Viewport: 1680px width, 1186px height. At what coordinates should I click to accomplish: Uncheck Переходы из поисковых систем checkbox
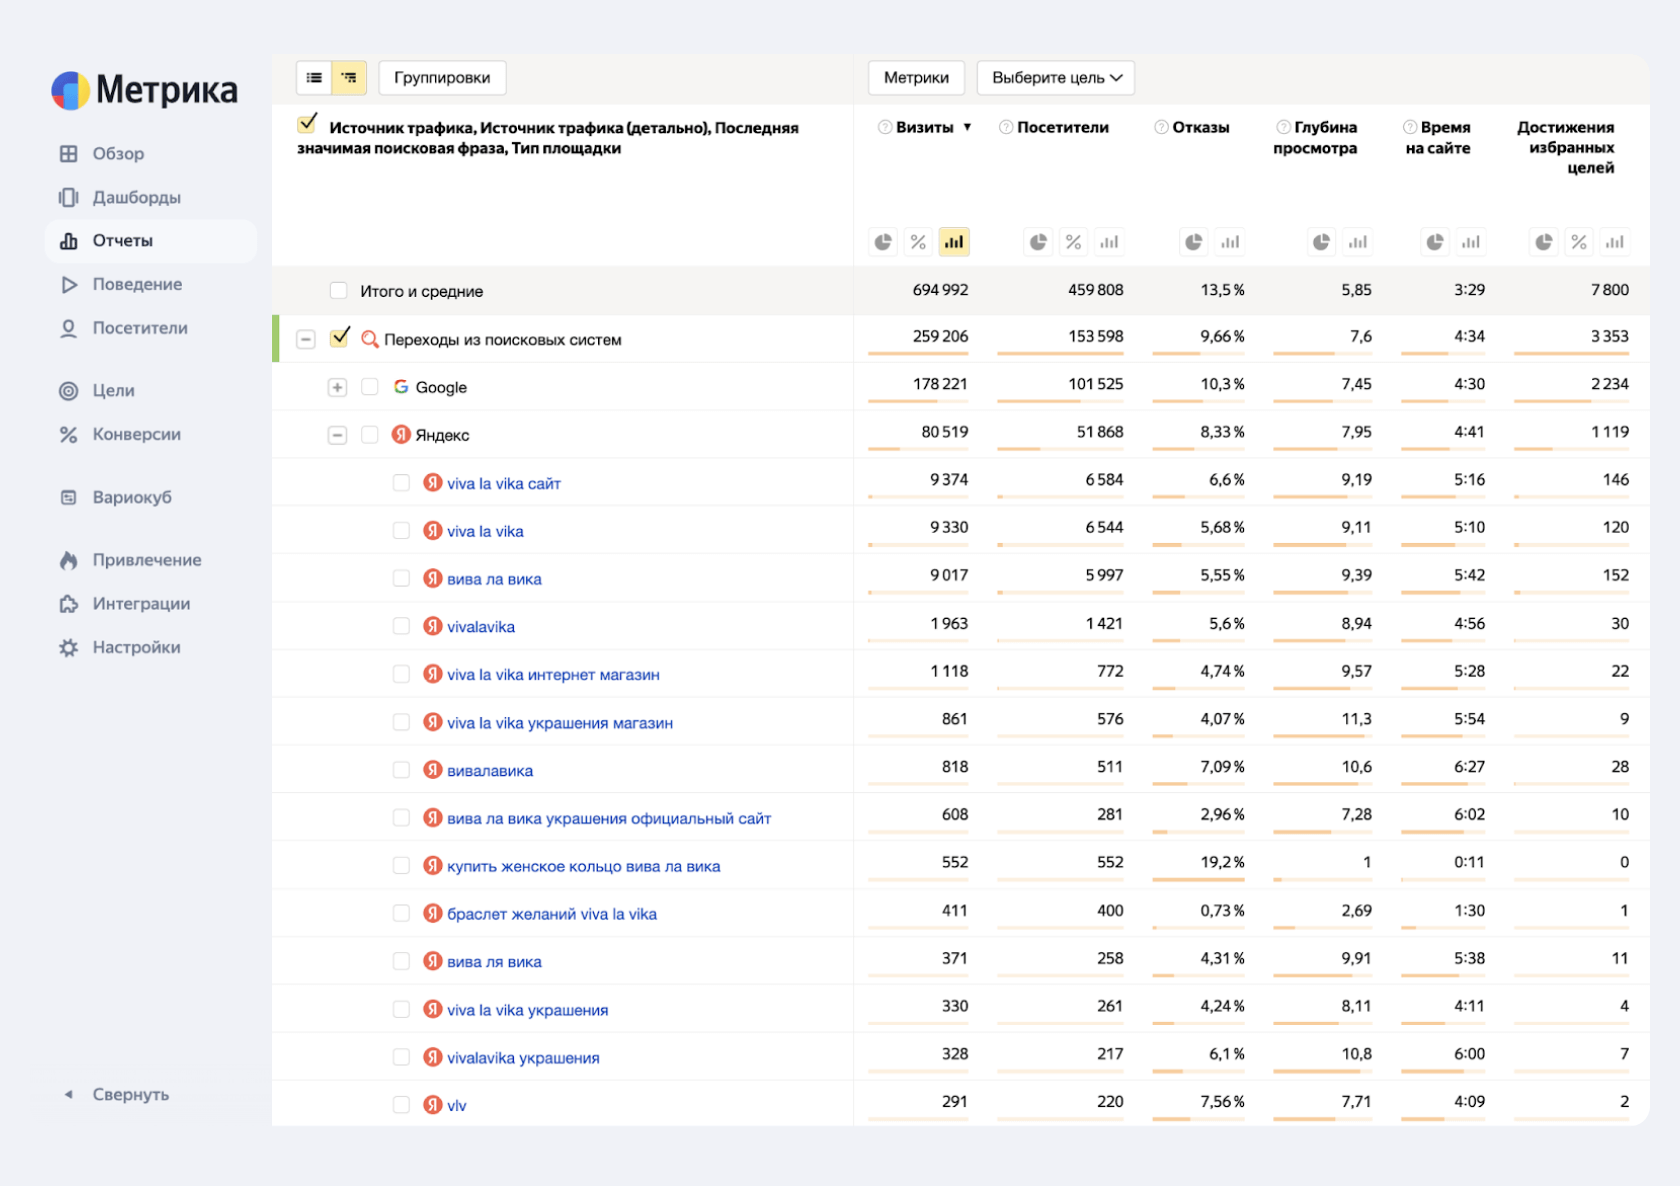pos(340,337)
